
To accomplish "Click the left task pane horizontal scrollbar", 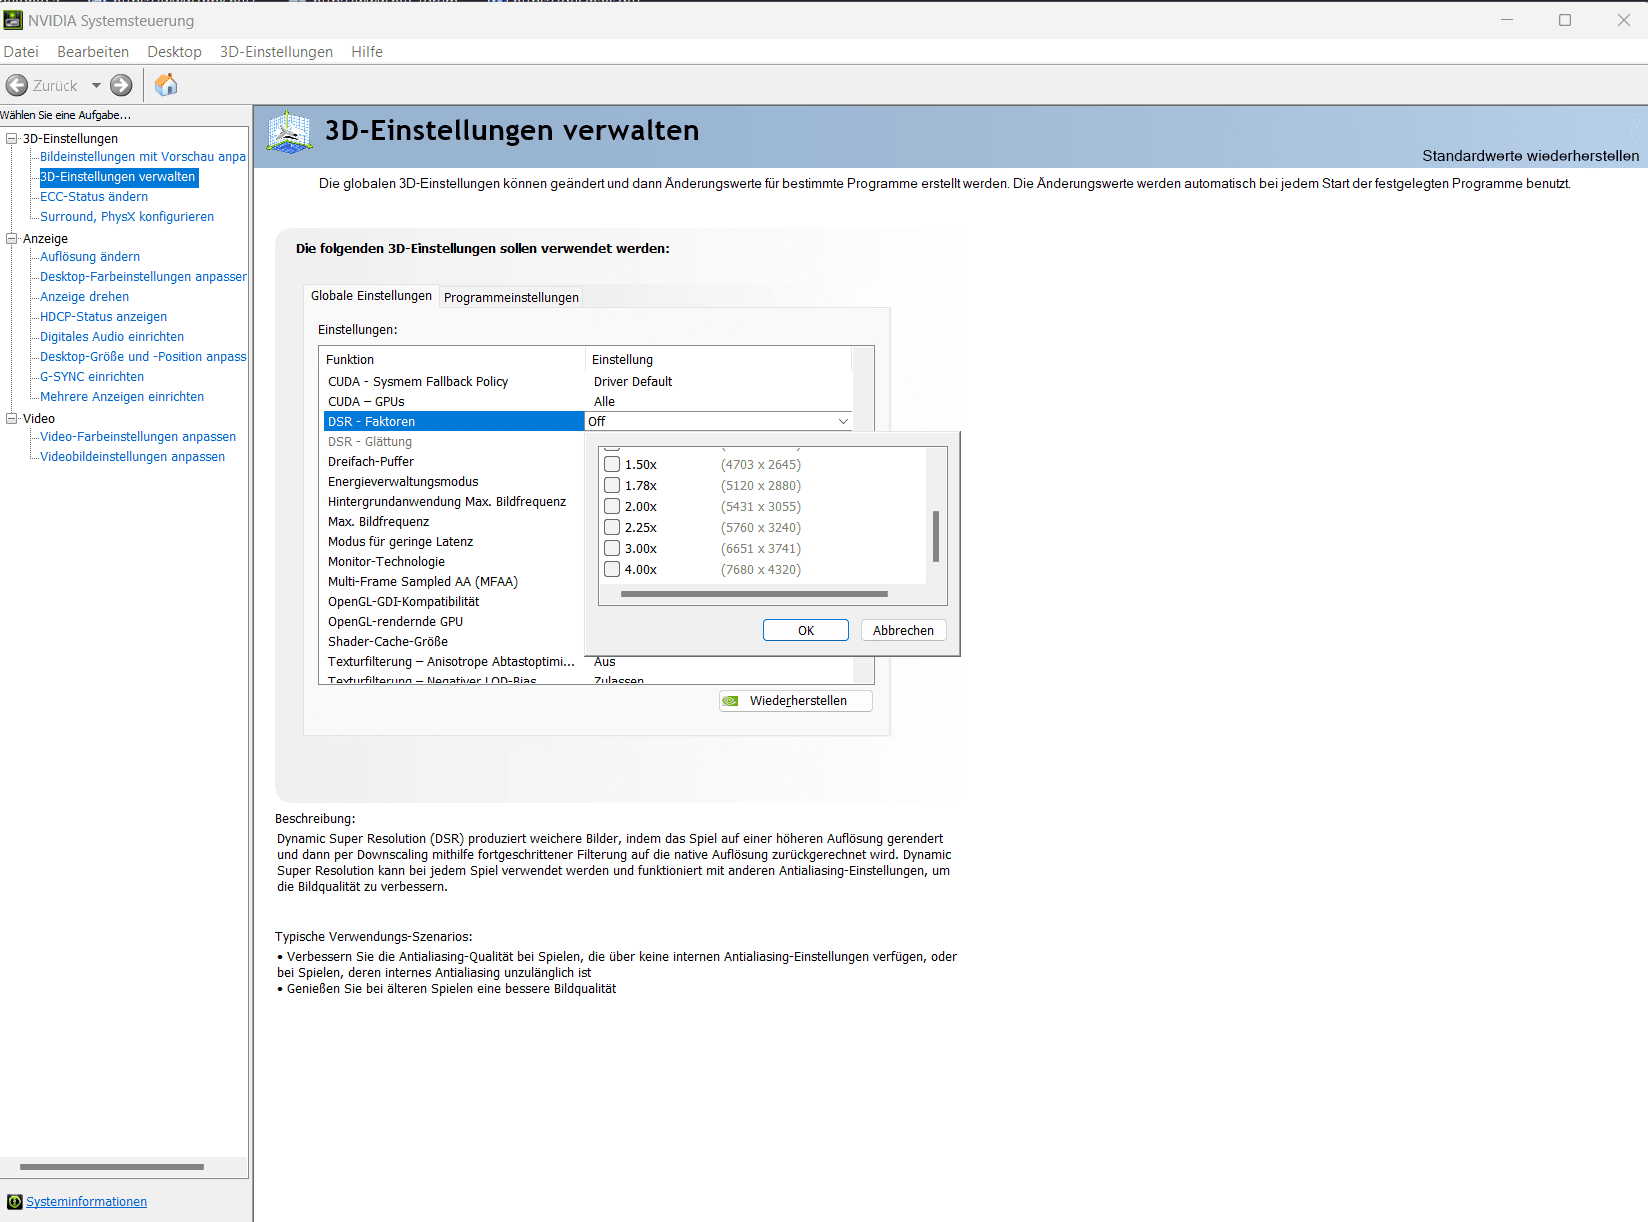I will click(112, 1167).
